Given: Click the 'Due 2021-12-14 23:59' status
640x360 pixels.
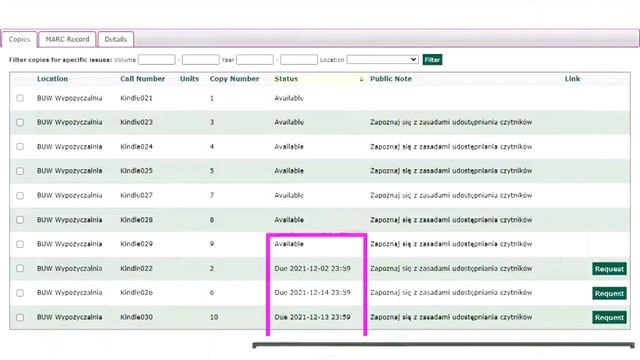Looking at the screenshot, I should (x=312, y=292).
